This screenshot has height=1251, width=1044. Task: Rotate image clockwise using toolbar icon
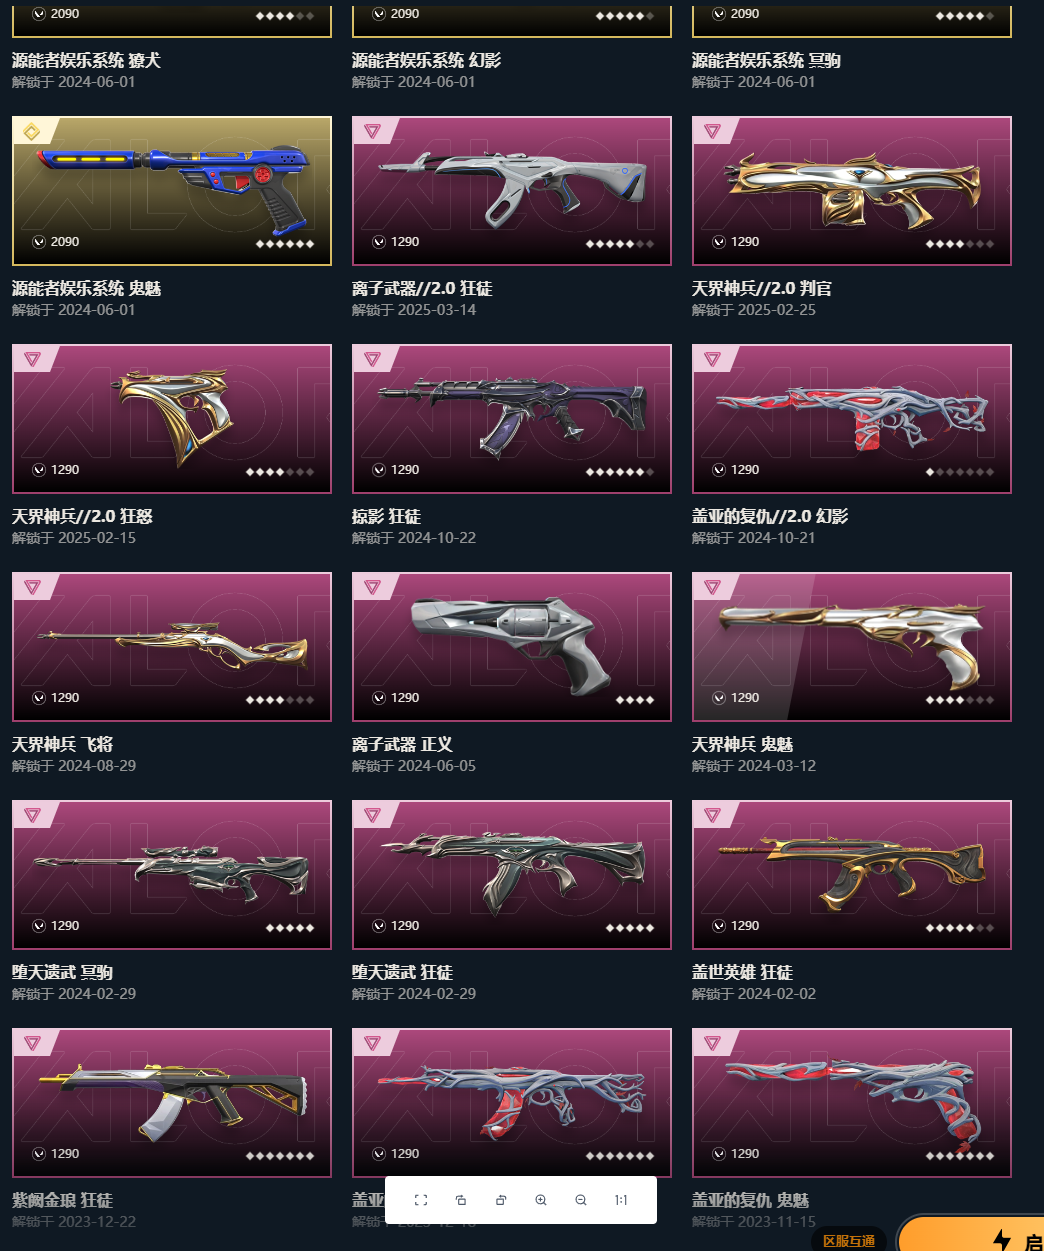point(501,1200)
